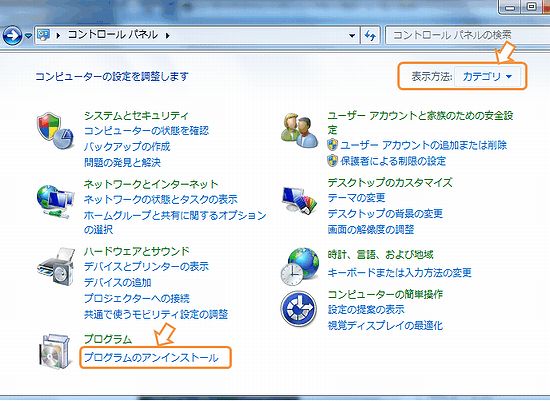The height and width of the screenshot is (401, 550).
Task: Open ユーザー アカウントの追加または削除 link
Action: point(424,145)
